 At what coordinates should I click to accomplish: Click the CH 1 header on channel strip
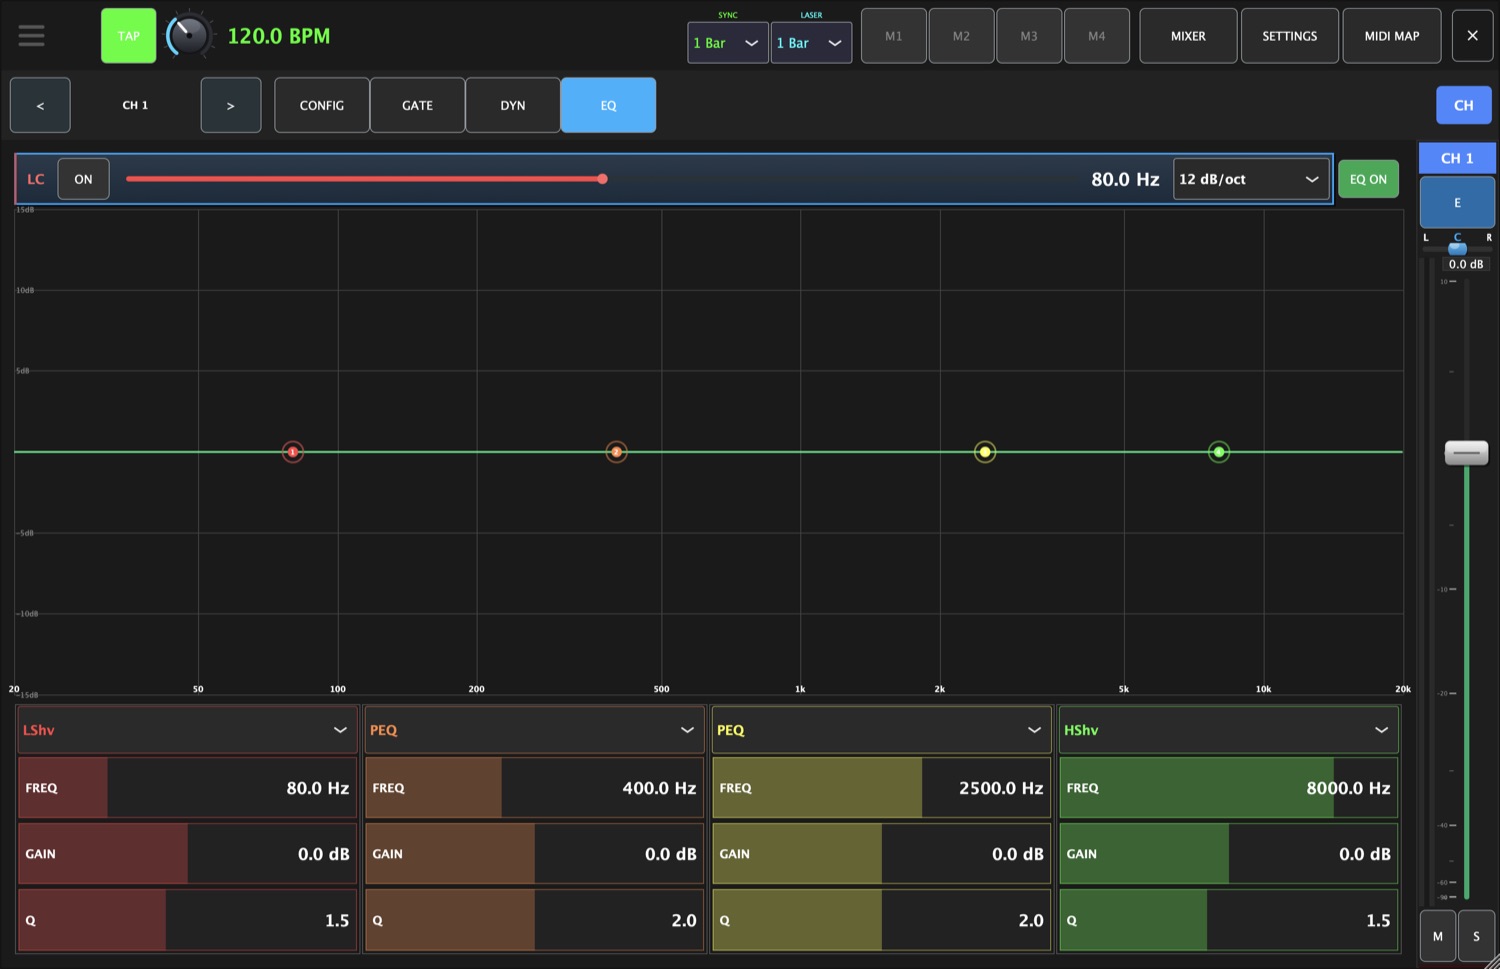coord(1457,158)
